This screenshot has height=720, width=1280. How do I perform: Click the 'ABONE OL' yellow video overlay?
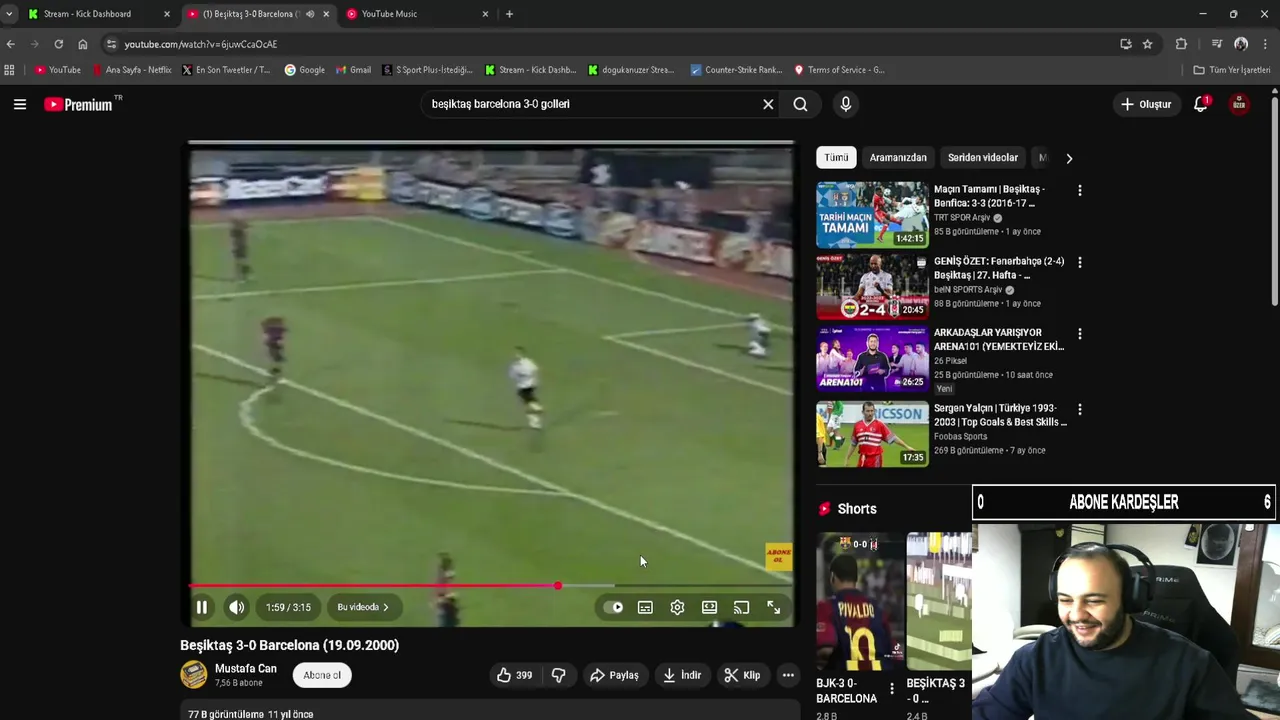coord(778,556)
